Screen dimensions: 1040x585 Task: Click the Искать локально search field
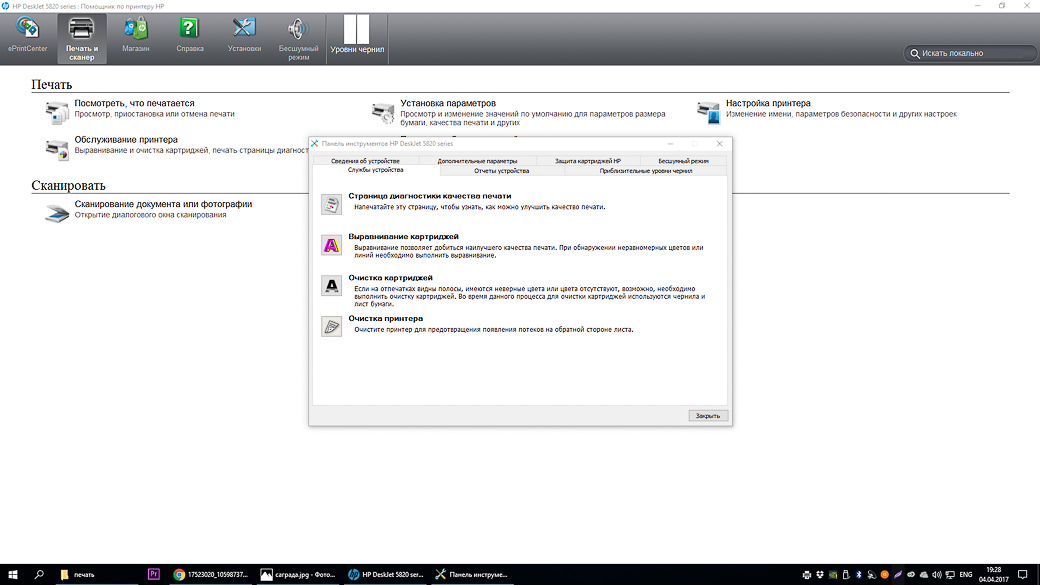coord(971,53)
